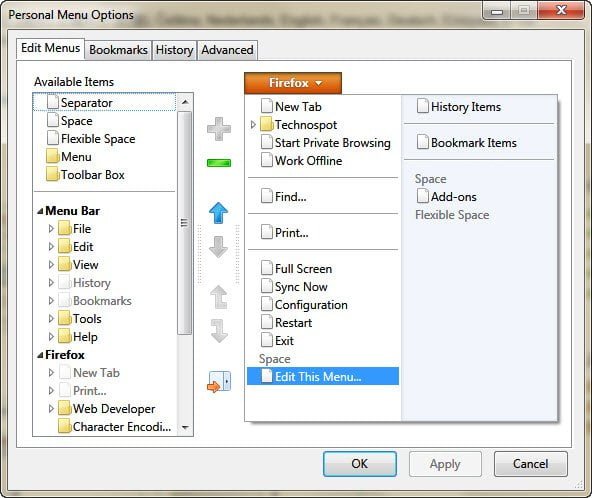Switch to the Edit Menus tab
This screenshot has width=592, height=498.
coord(51,48)
